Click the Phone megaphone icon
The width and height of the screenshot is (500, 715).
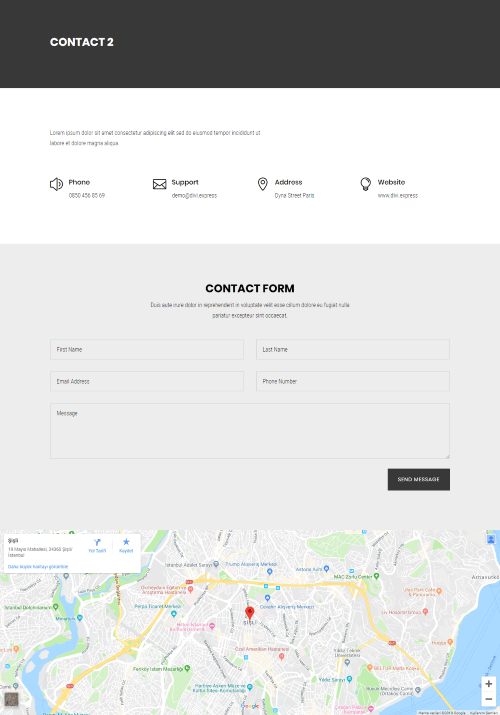tap(56, 184)
